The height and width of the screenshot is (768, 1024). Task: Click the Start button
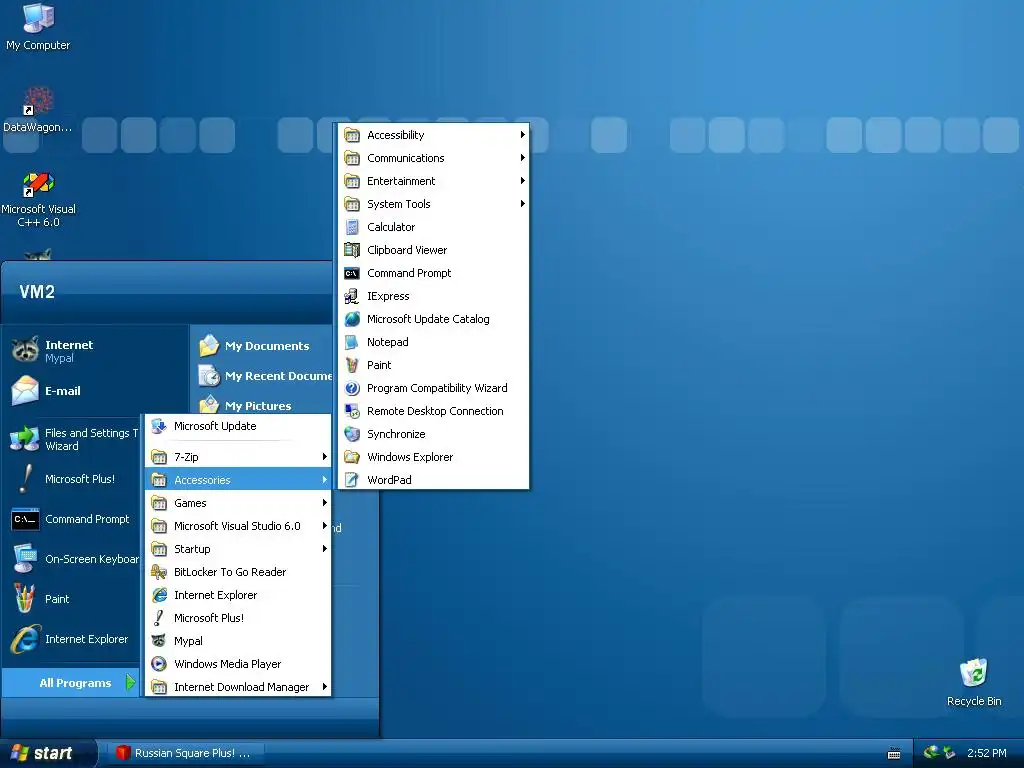tap(48, 753)
